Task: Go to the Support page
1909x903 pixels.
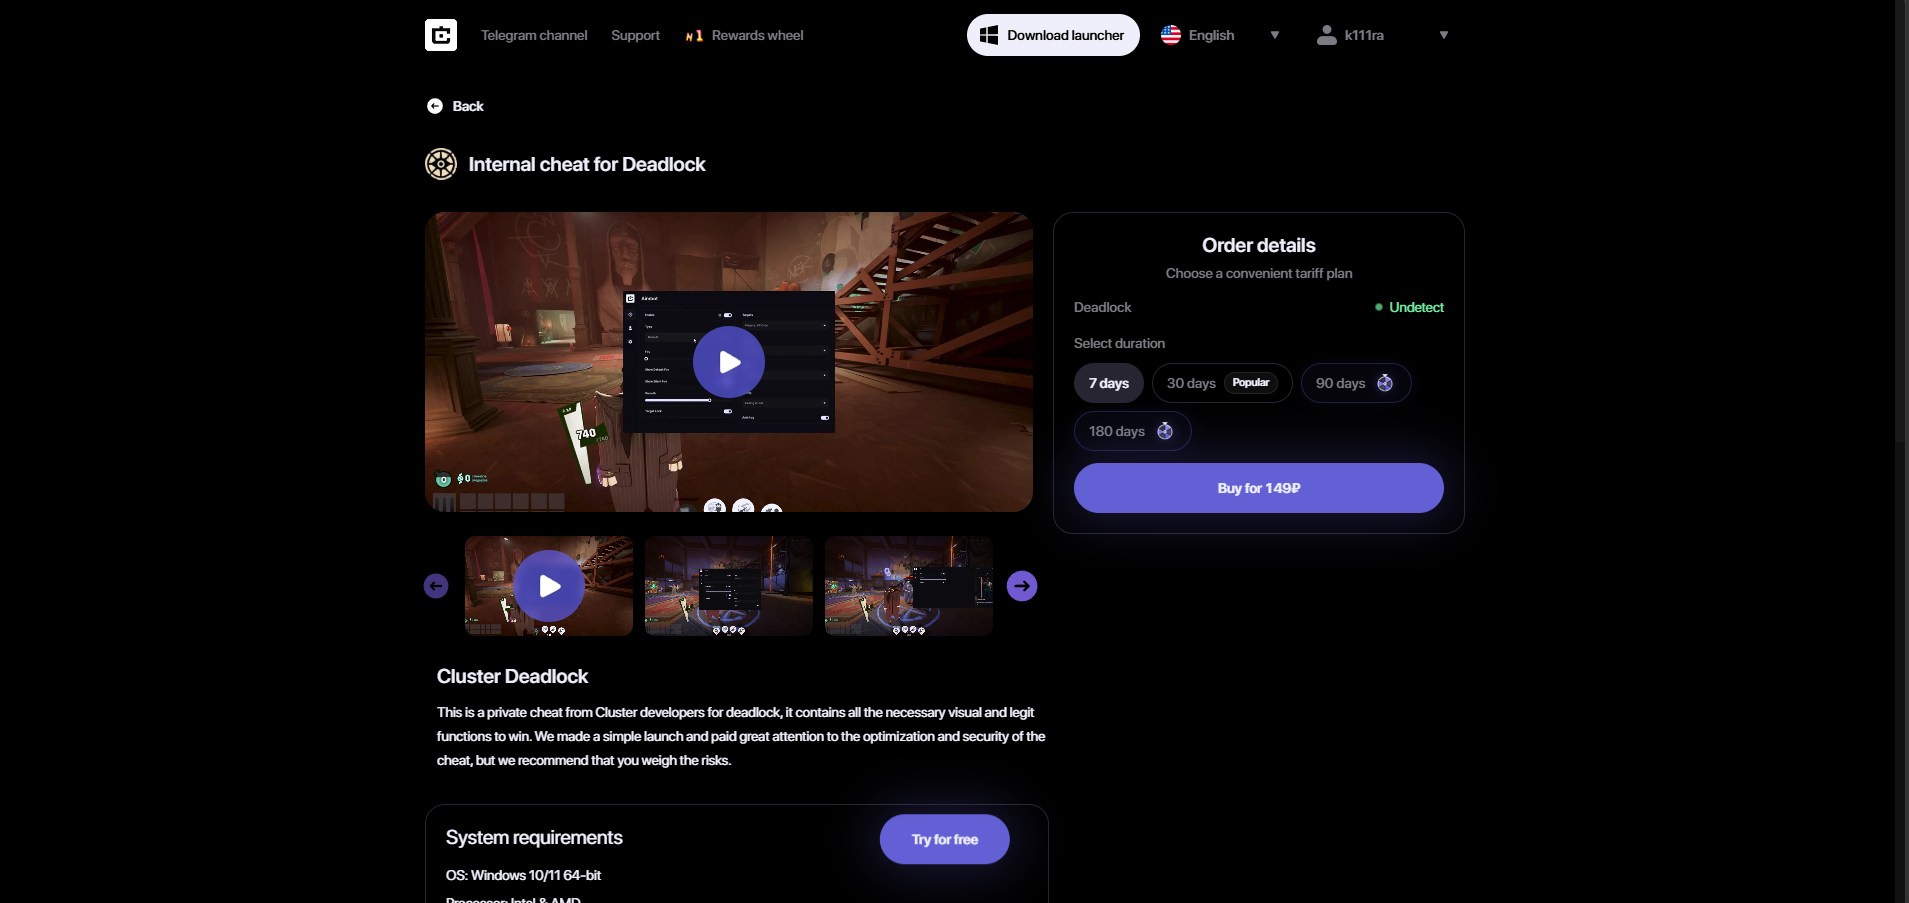Action: coord(635,35)
